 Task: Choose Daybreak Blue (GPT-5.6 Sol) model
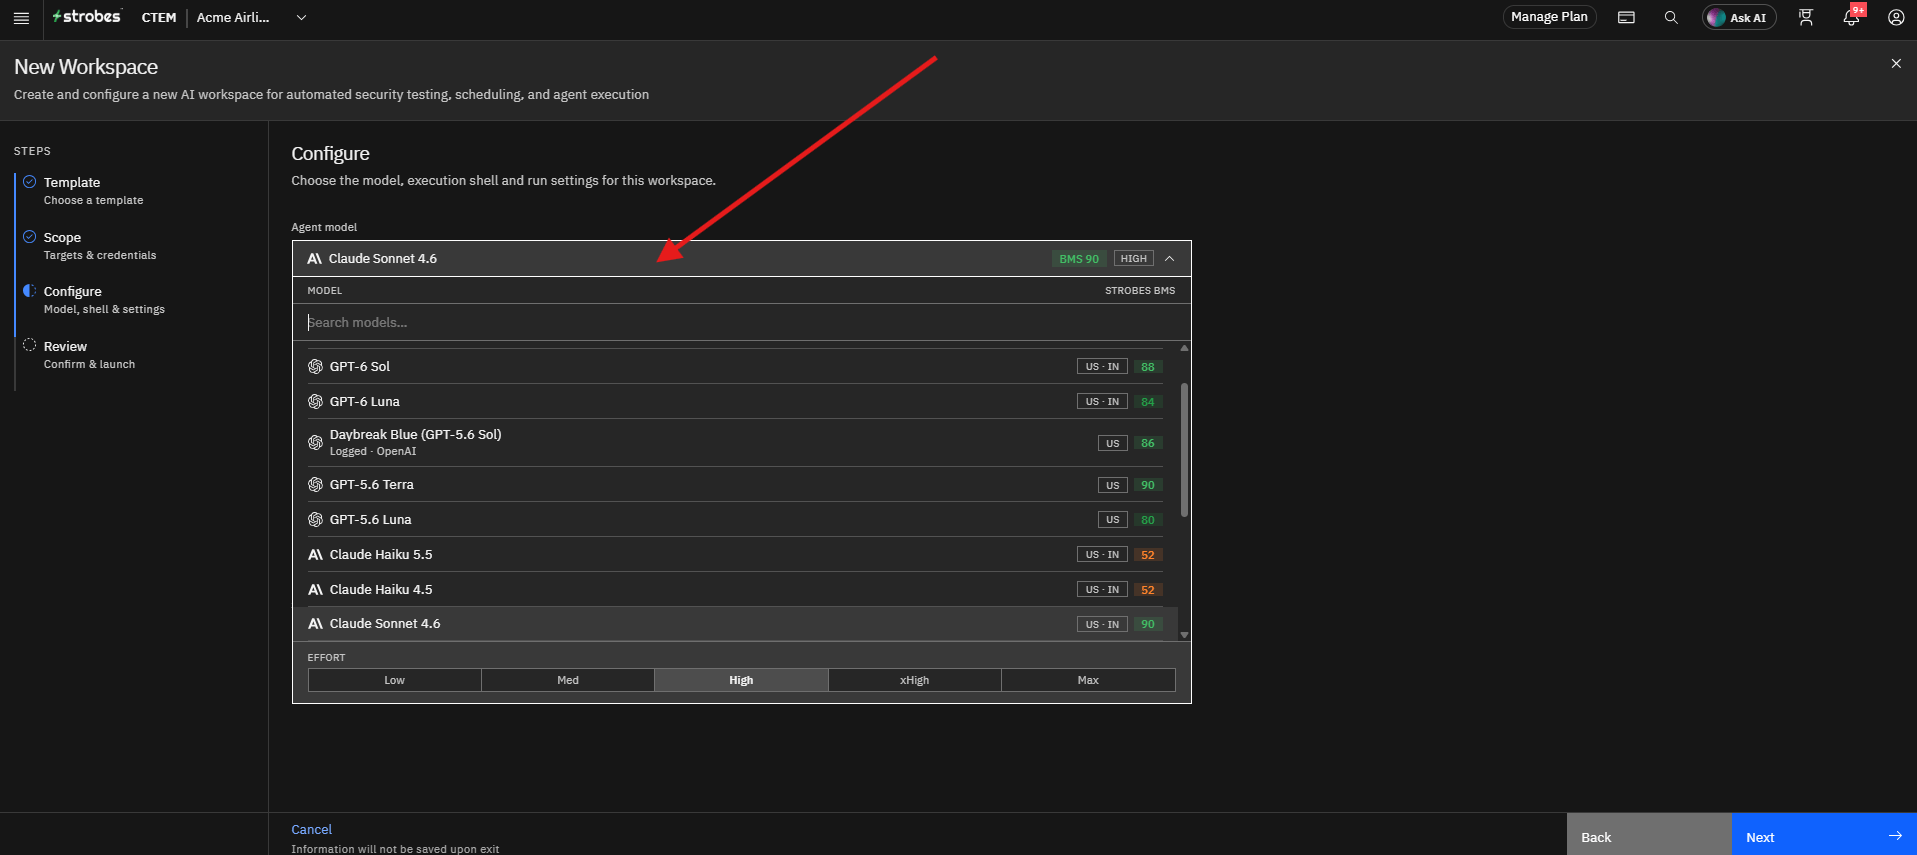(x=735, y=443)
